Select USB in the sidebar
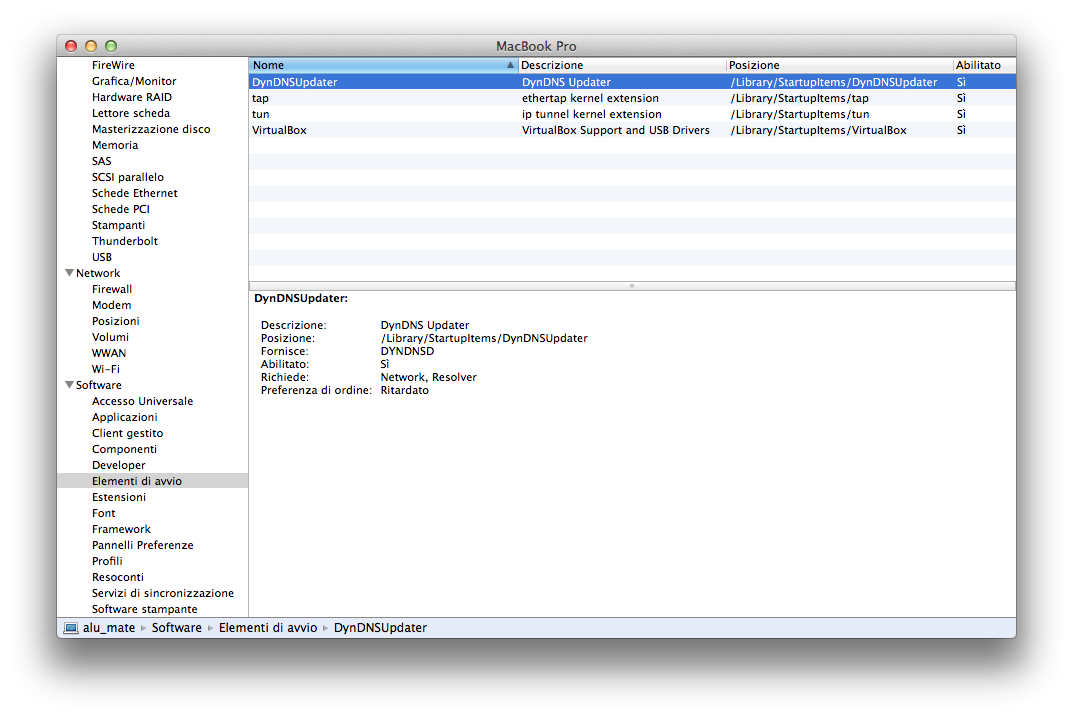The image size is (1073, 717). point(102,257)
